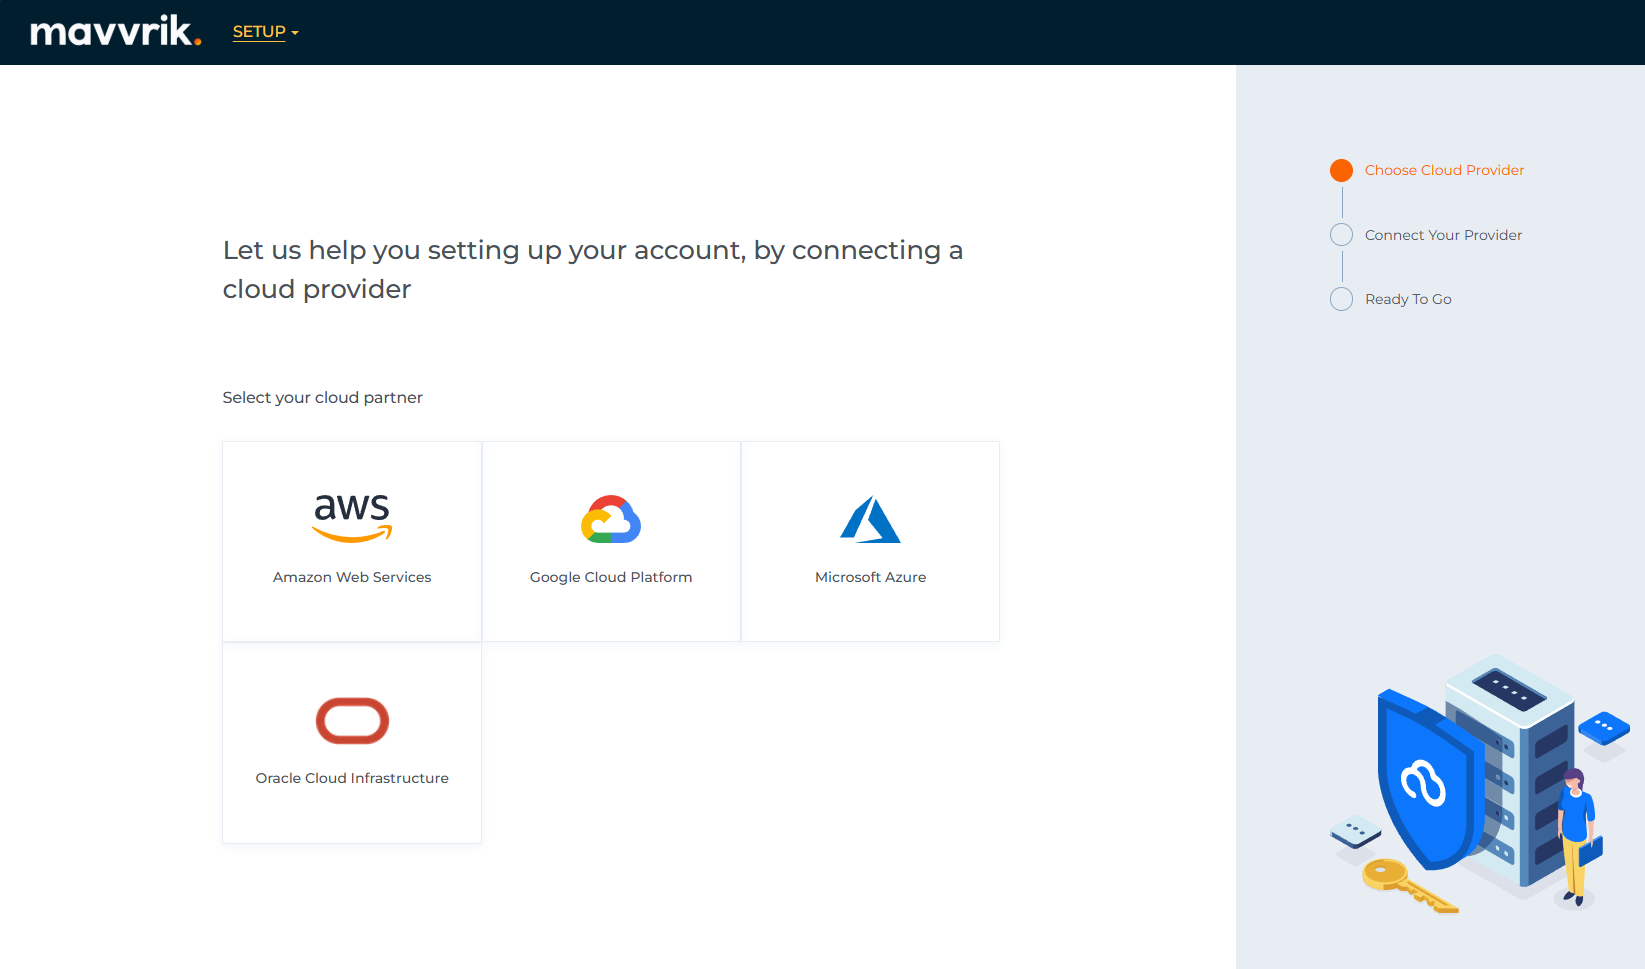Click the Choose Cloud Provider step label
Image resolution: width=1645 pixels, height=969 pixels.
(1444, 170)
